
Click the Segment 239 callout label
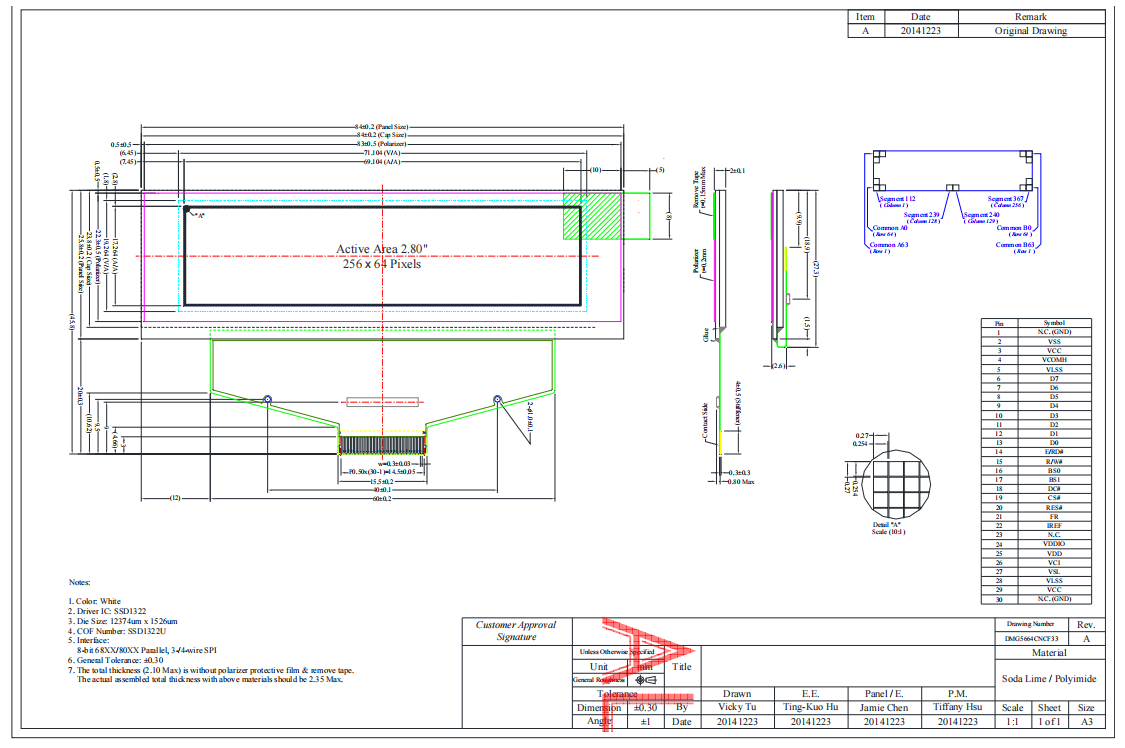pyautogui.click(x=921, y=217)
